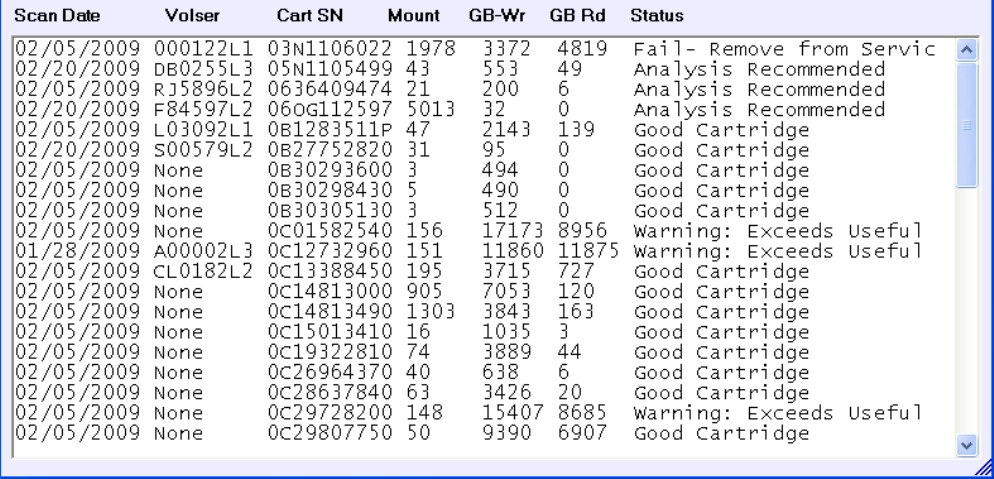Click the Scan Date column label
The width and height of the screenshot is (994, 479).
(x=57, y=16)
